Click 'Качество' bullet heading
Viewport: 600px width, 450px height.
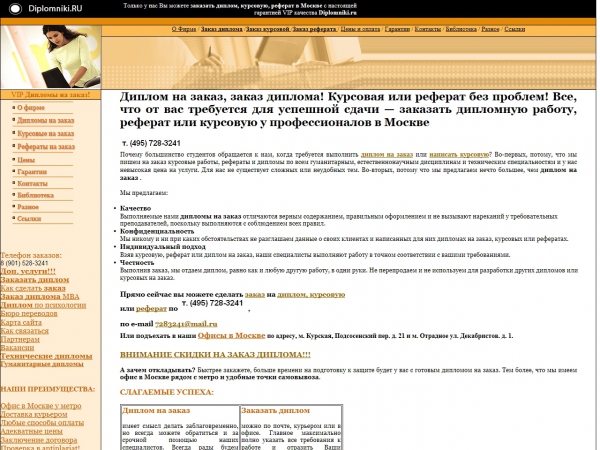coord(135,209)
